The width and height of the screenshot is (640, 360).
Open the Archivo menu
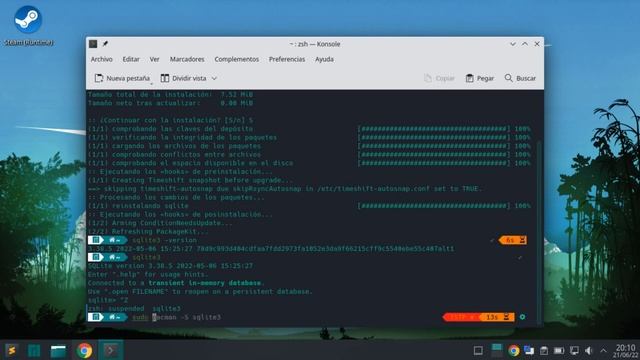tap(102, 59)
